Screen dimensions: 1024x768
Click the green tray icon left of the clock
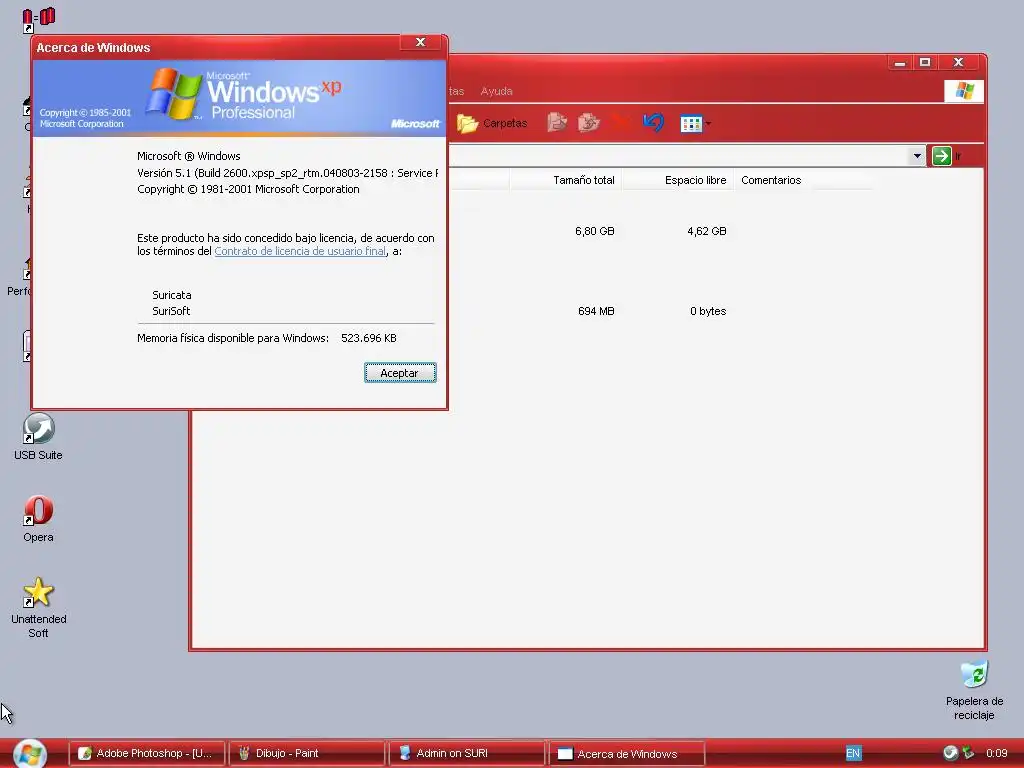pyautogui.click(x=968, y=753)
